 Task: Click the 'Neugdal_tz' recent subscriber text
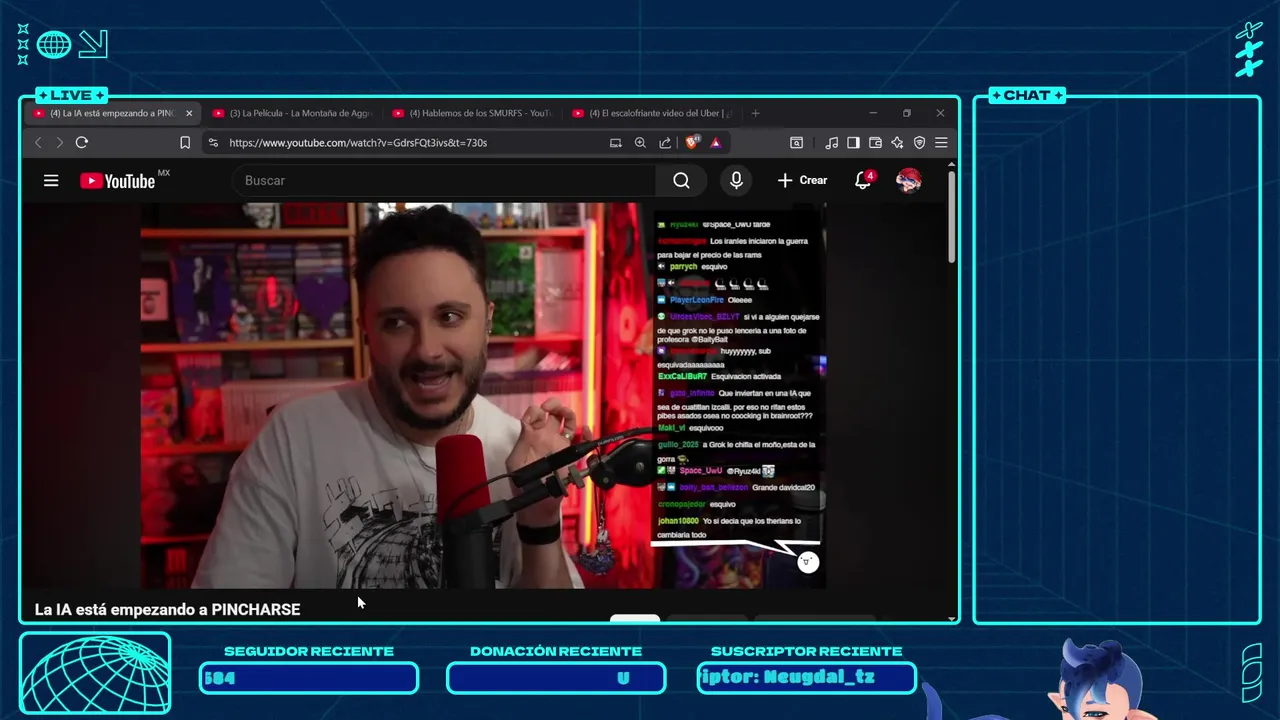[819, 678]
